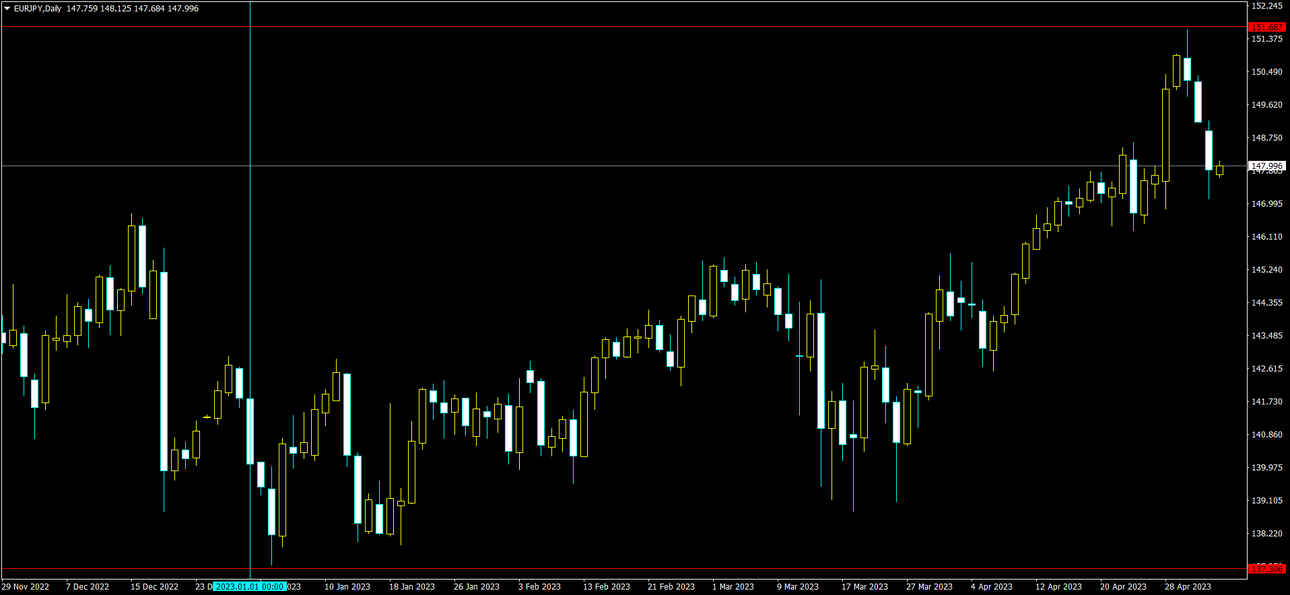The image size is (1290, 595).
Task: Click the 143.485 price axis label
Action: (1267, 336)
